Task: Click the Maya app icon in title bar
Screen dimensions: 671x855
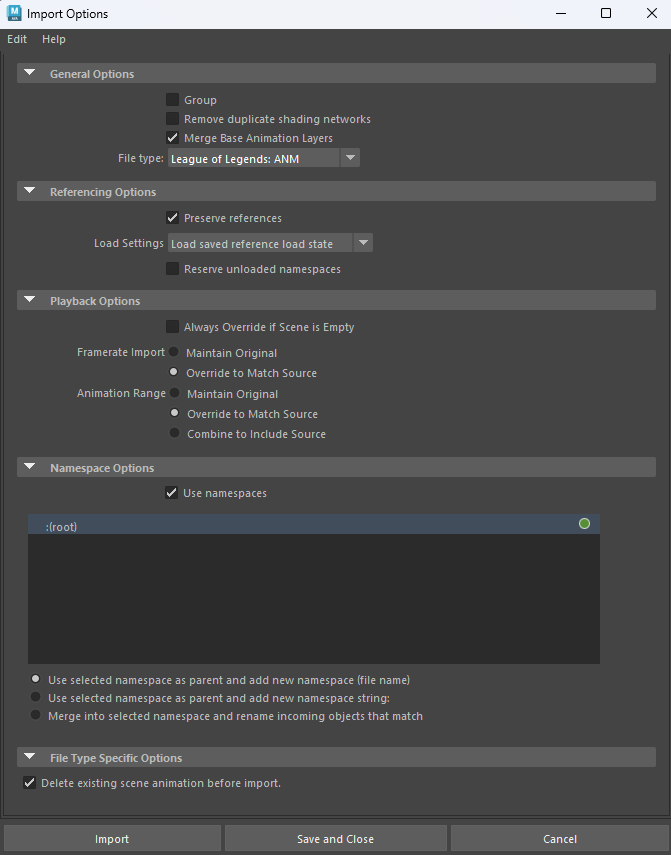Action: point(13,13)
